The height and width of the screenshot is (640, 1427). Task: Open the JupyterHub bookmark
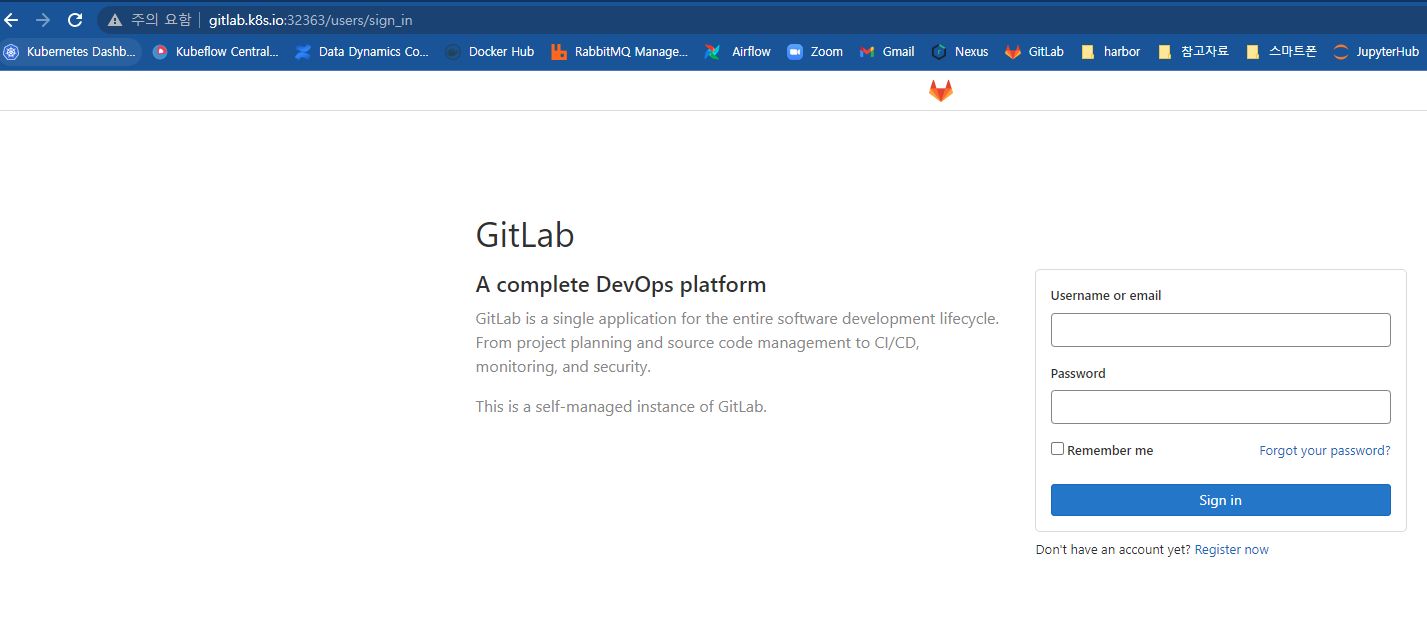point(1376,52)
